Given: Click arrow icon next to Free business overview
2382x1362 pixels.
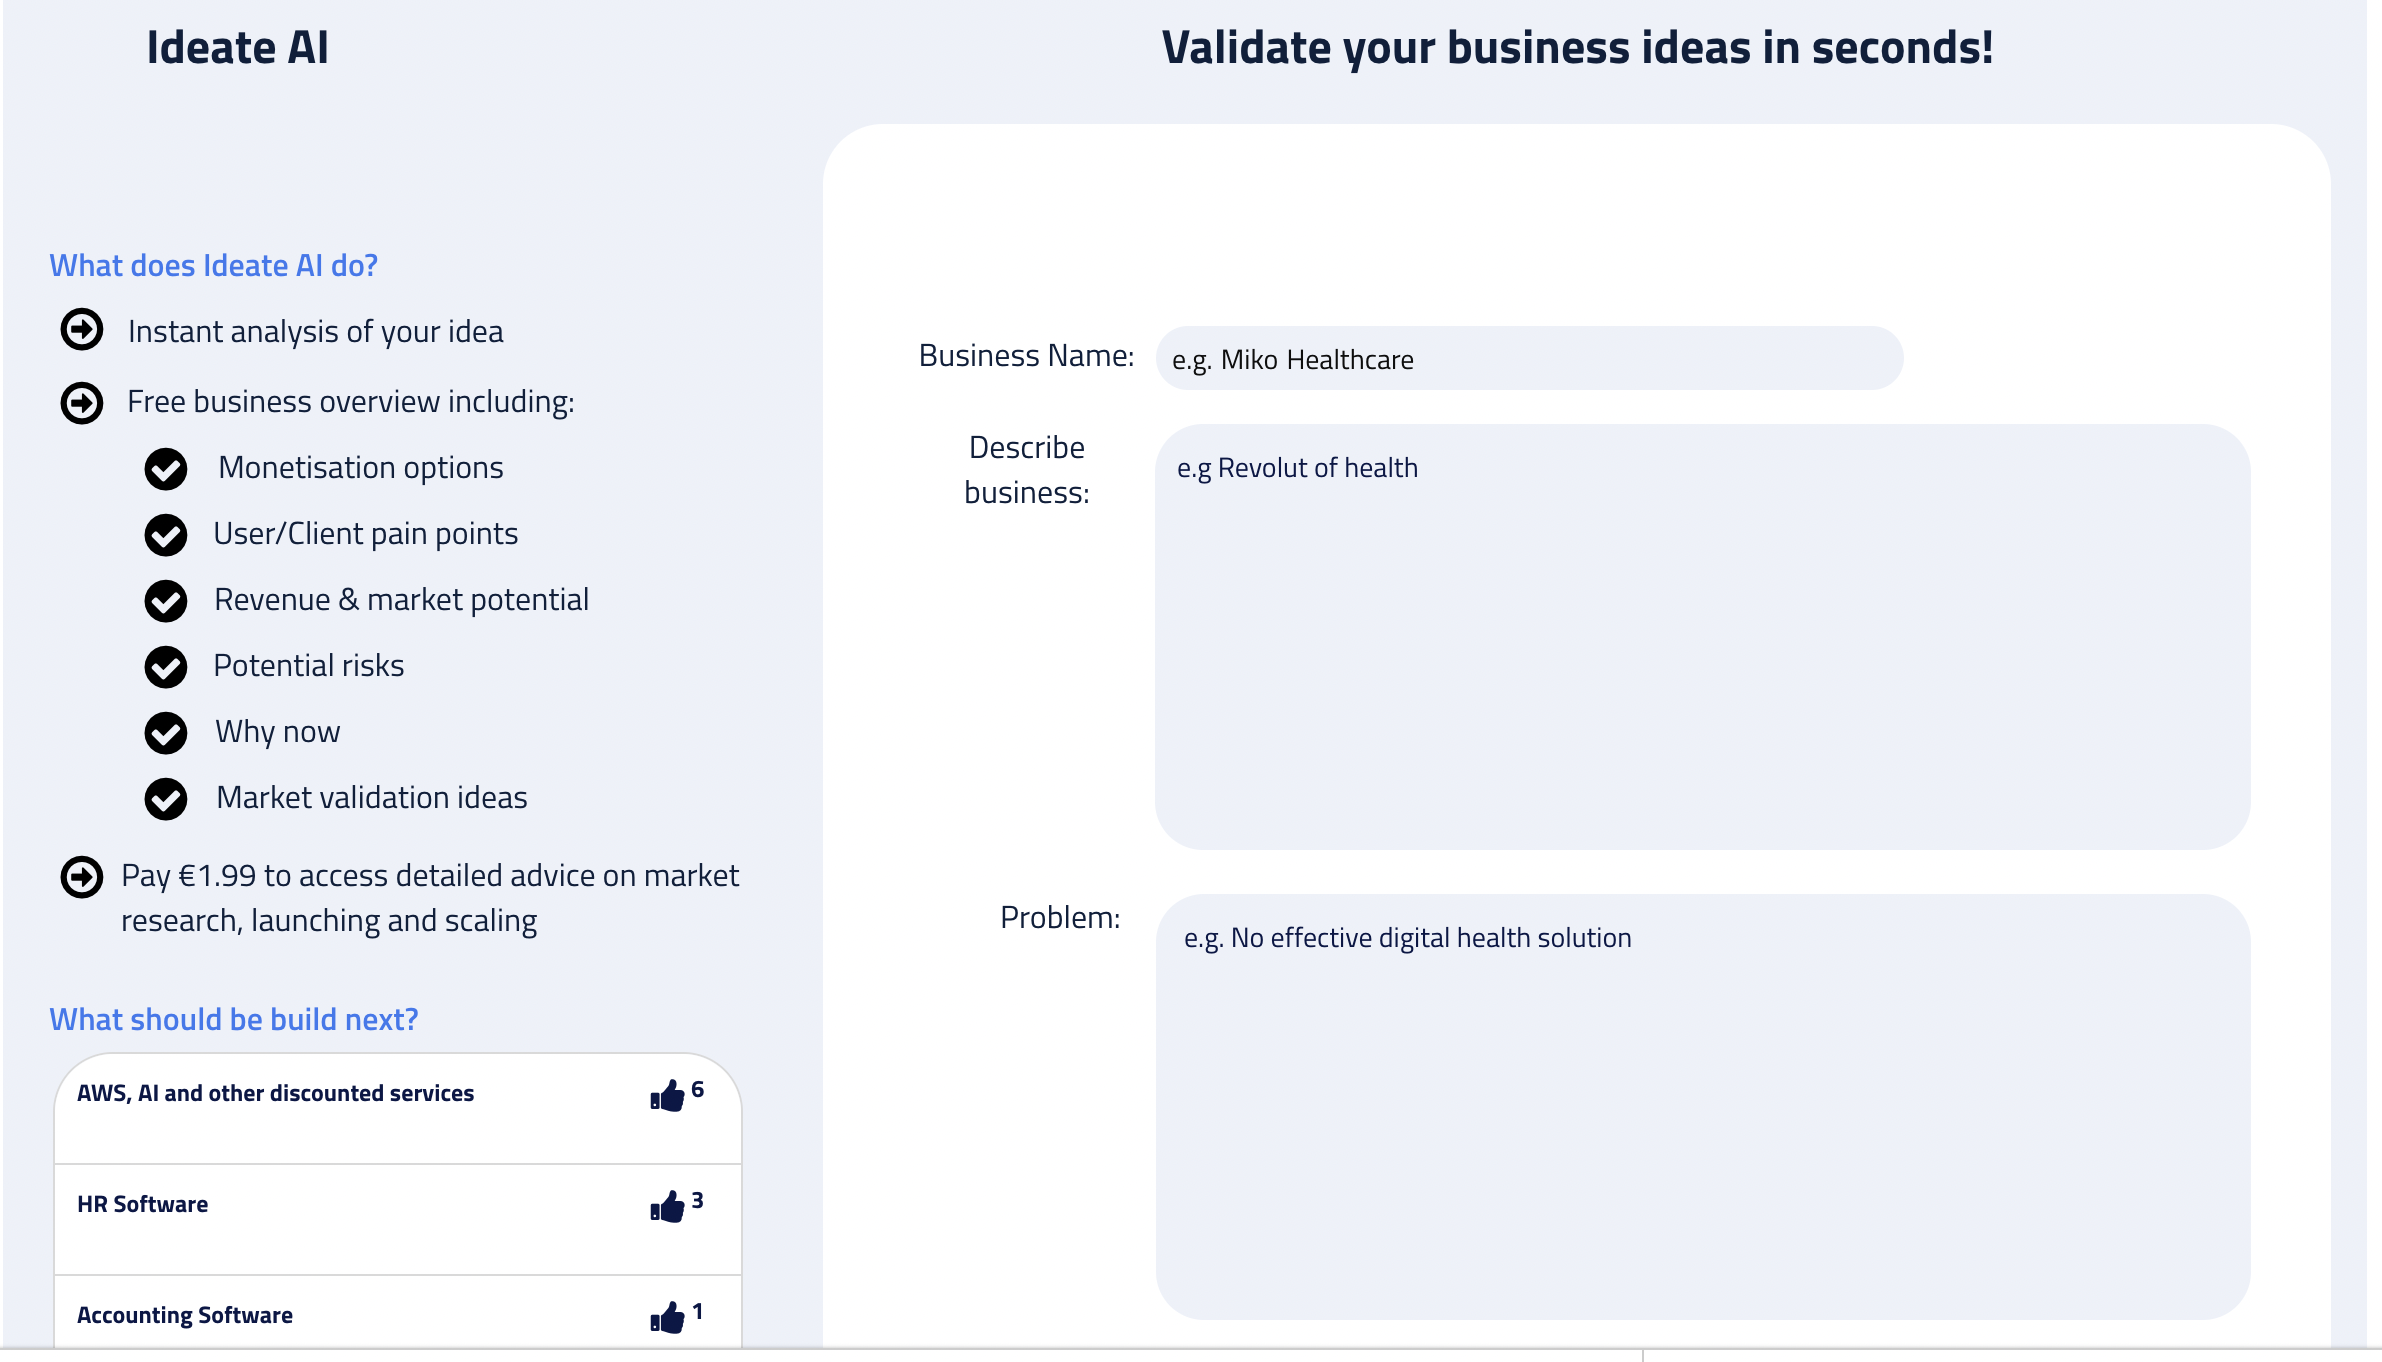Looking at the screenshot, I should [82, 403].
